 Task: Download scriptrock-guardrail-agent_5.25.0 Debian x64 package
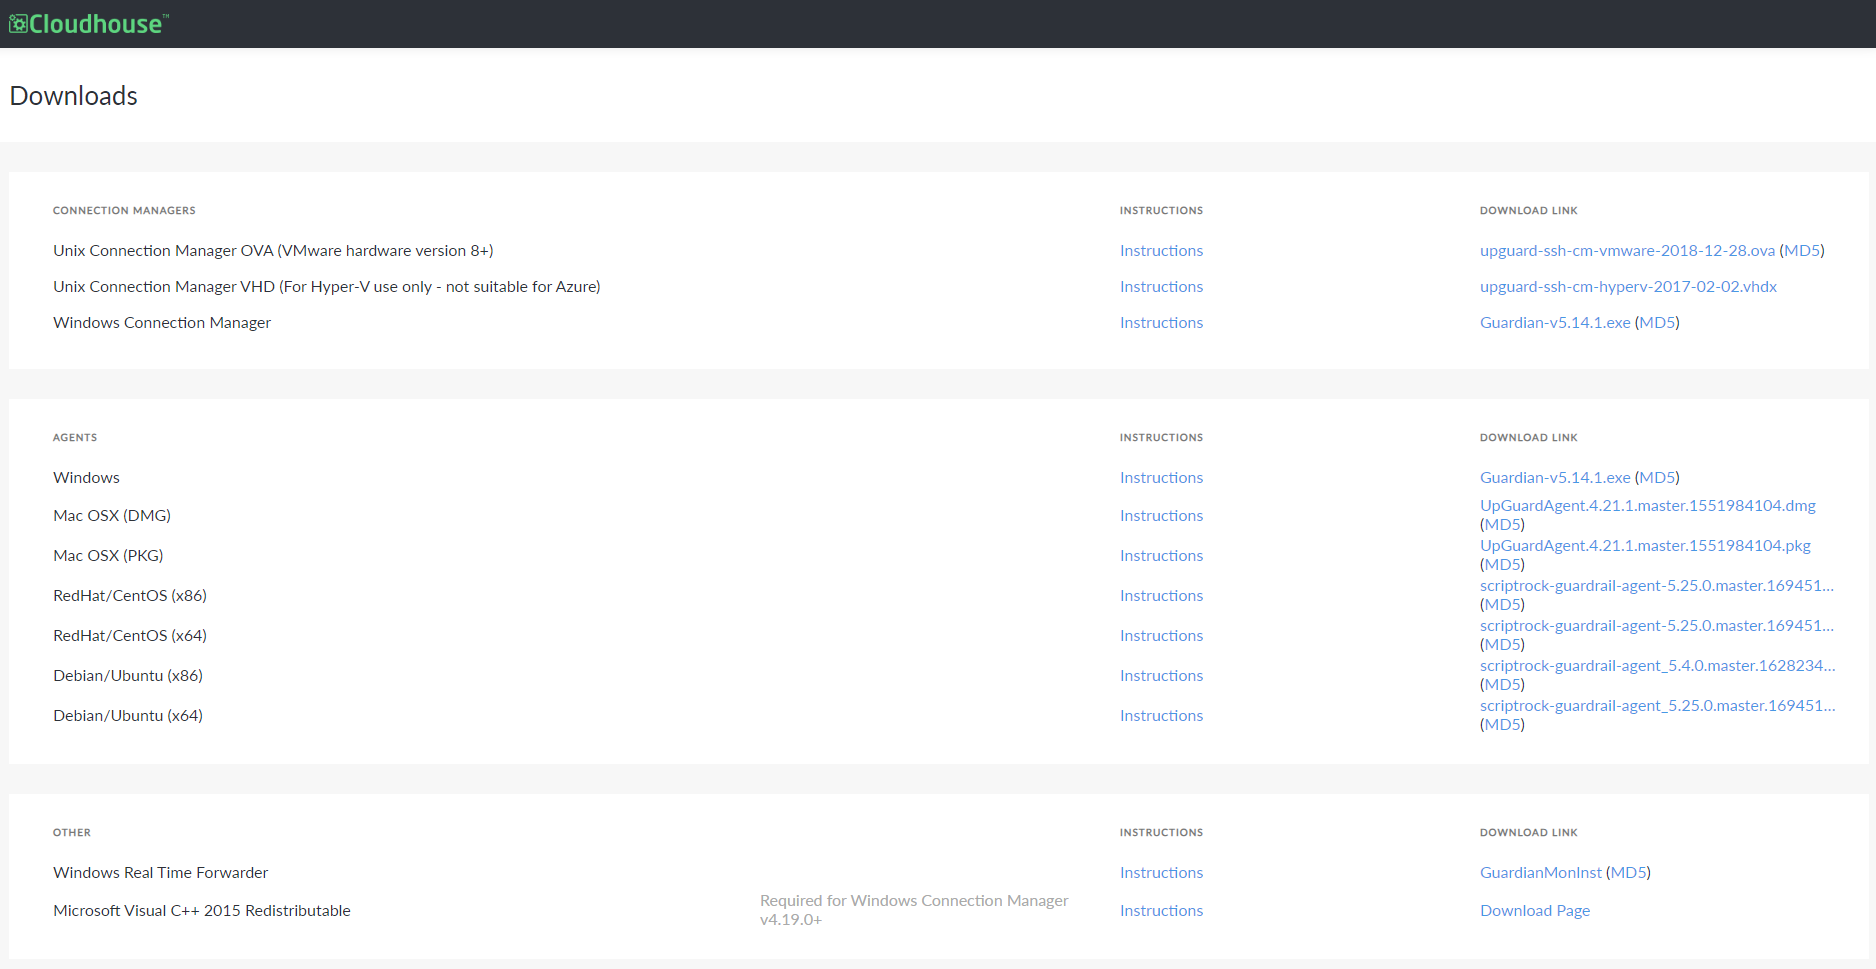(1658, 706)
